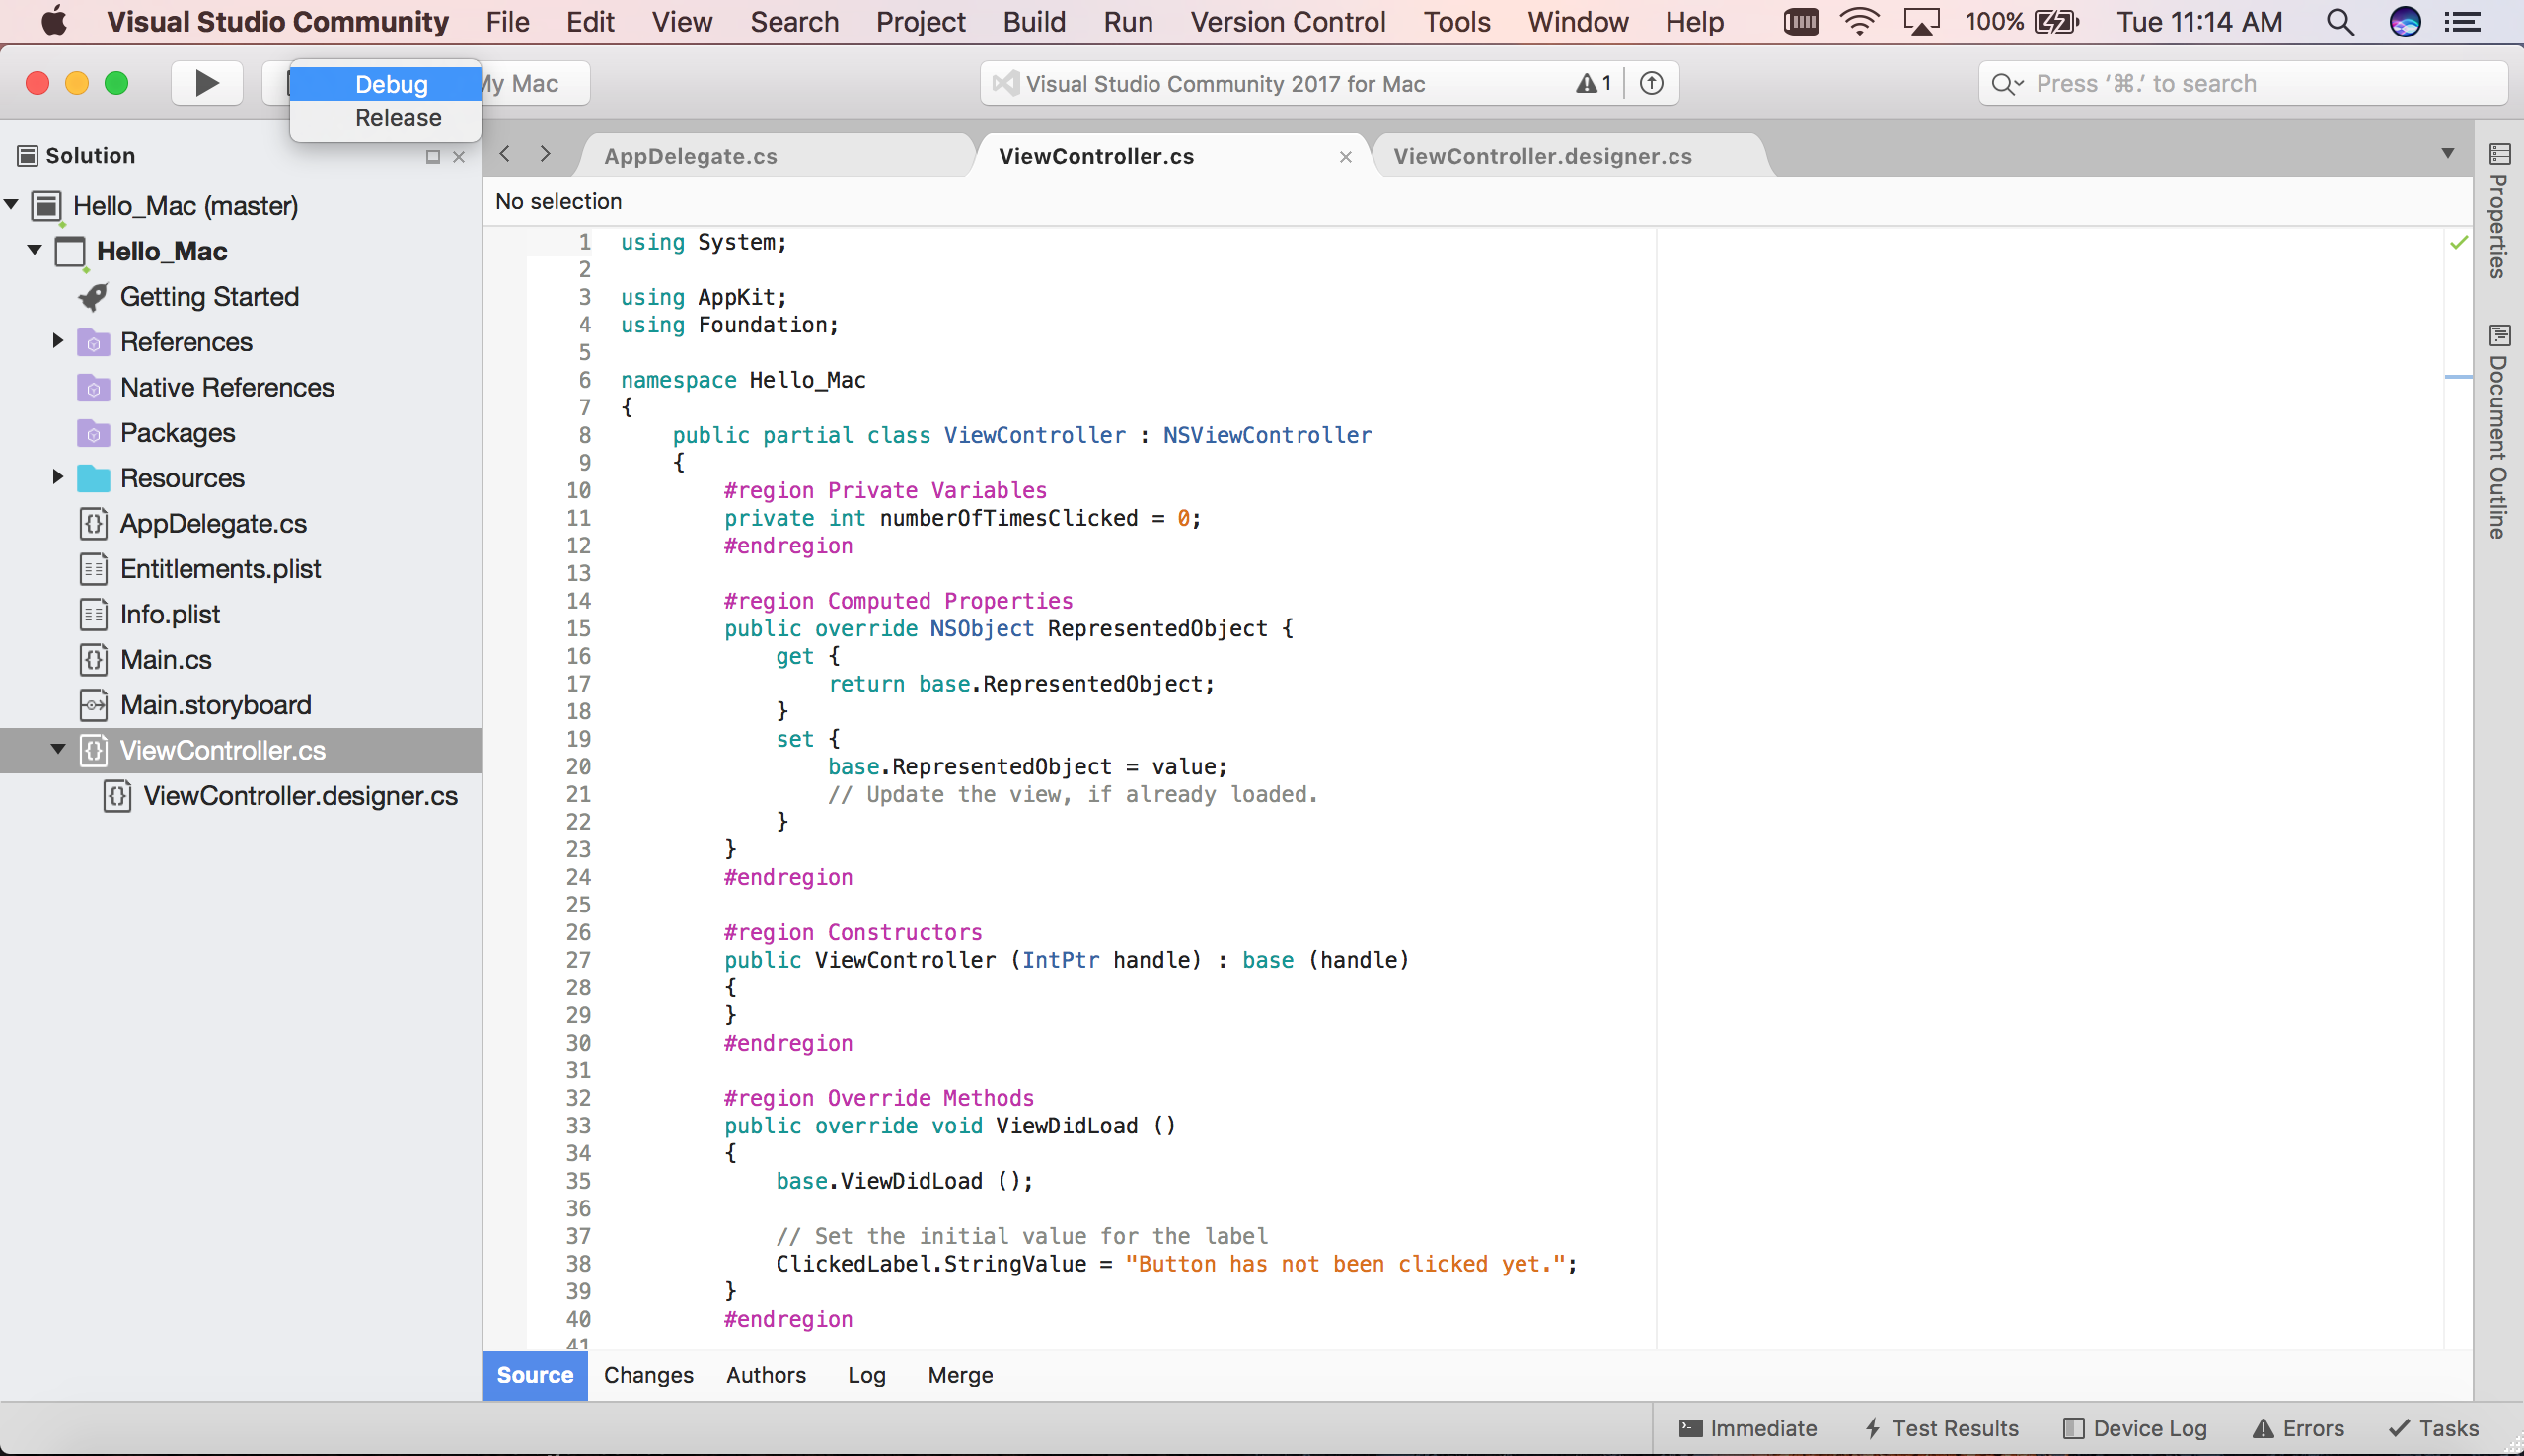Open the Tasks pad
The image size is (2524, 1456).
coord(2433,1428)
